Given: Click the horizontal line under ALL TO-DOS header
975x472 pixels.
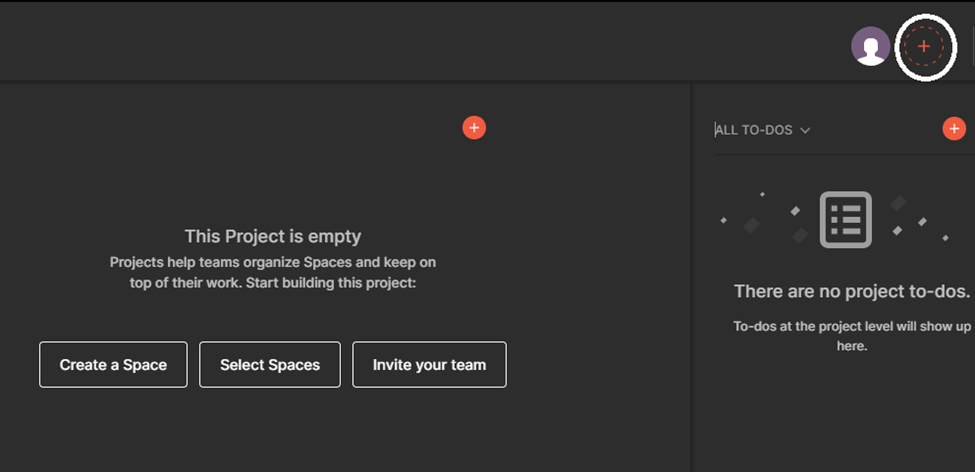Looking at the screenshot, I should point(840,154).
